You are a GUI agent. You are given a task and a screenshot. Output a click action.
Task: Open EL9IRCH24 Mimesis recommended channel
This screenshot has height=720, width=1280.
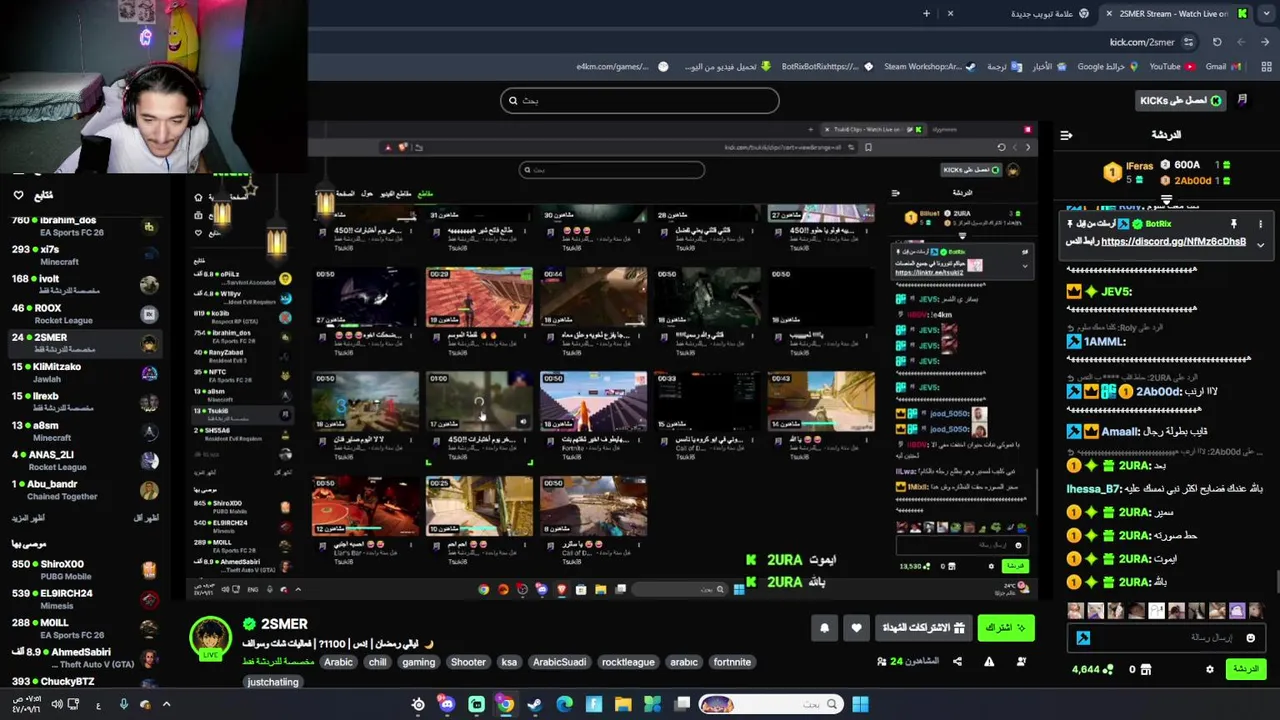pyautogui.click(x=83, y=599)
